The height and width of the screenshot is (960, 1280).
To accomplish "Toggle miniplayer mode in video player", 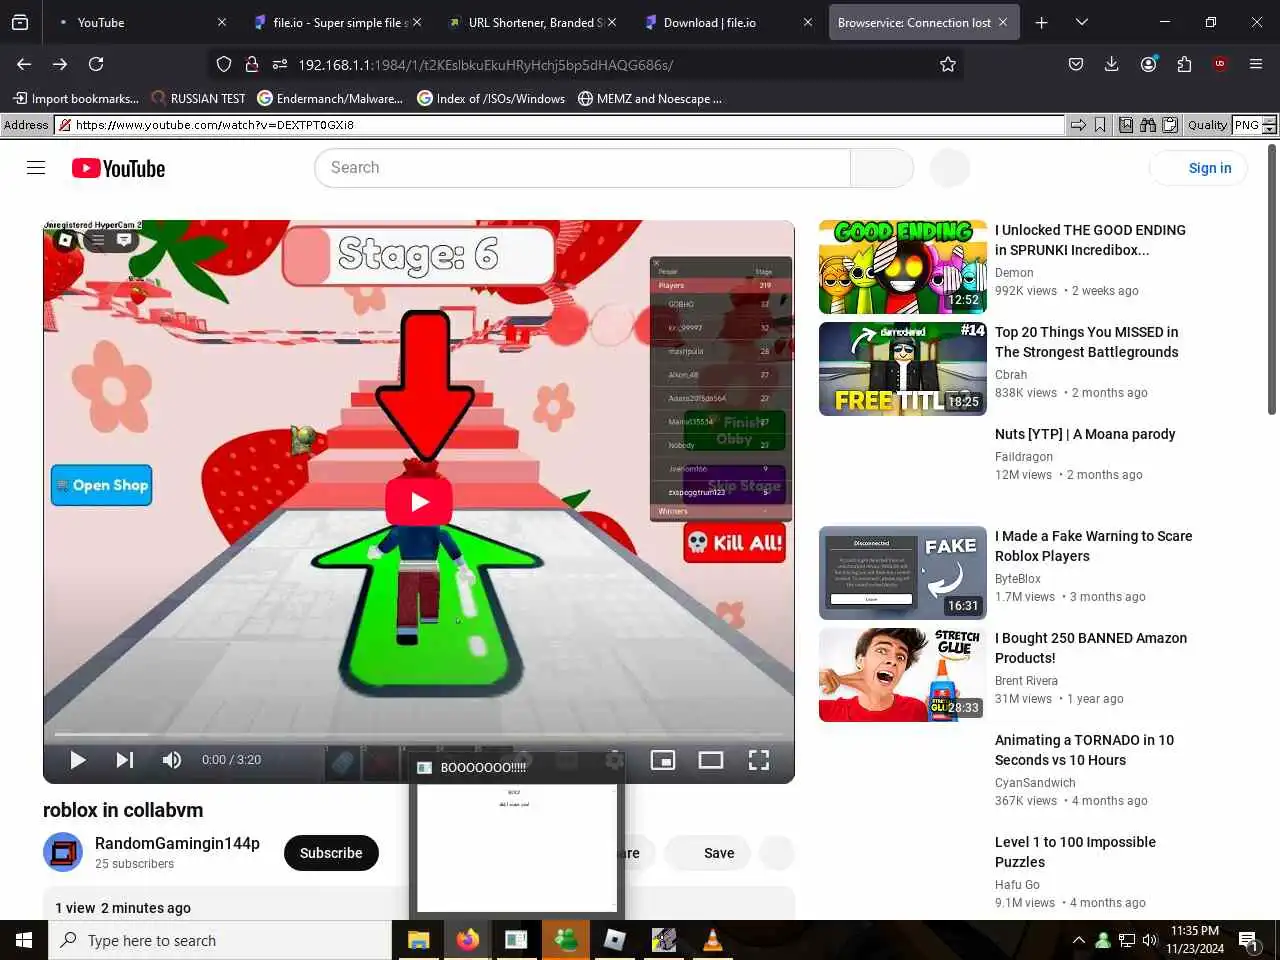I will point(663,760).
